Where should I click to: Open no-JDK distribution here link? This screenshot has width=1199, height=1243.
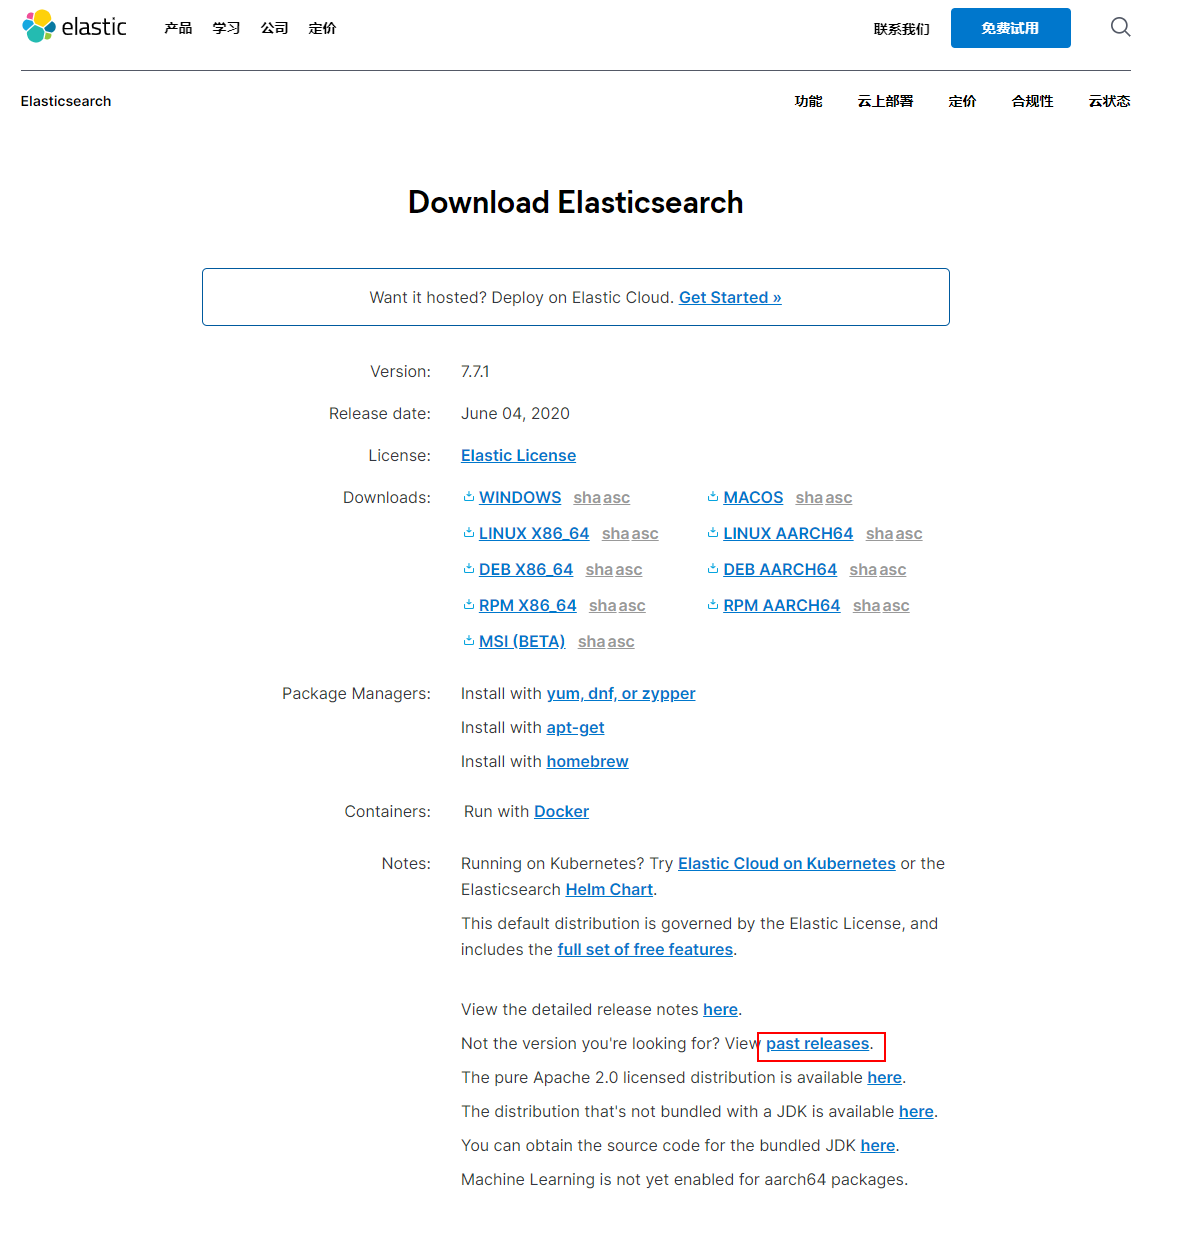[916, 1111]
